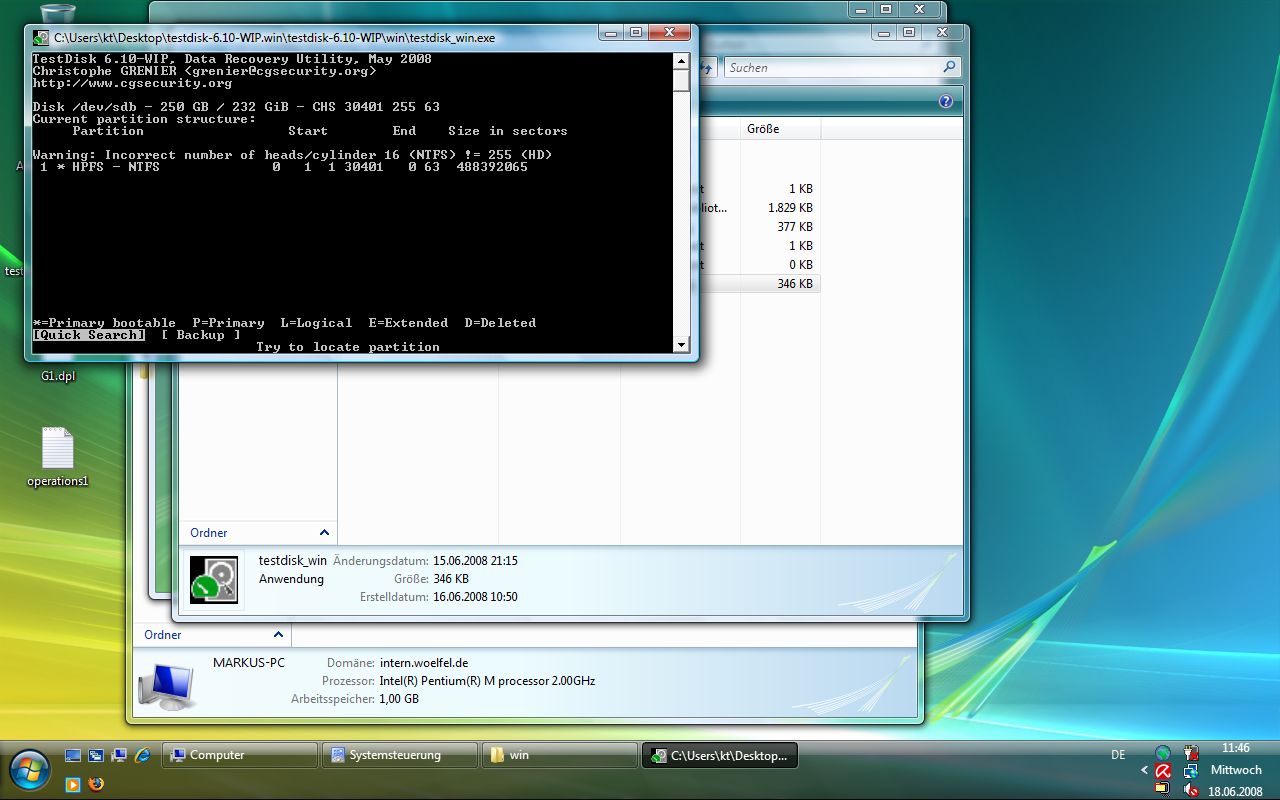Select the Backup option in TestDisk
1280x800 pixels.
pos(200,335)
